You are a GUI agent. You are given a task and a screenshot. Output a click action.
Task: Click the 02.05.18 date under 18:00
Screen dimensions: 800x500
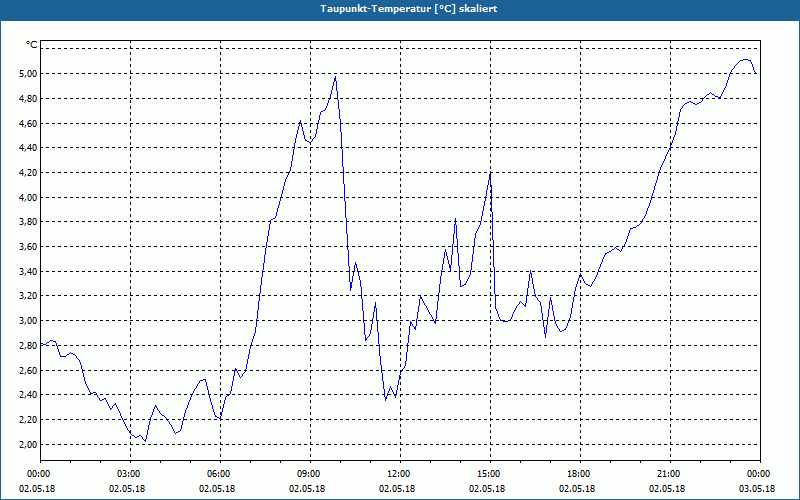click(577, 489)
